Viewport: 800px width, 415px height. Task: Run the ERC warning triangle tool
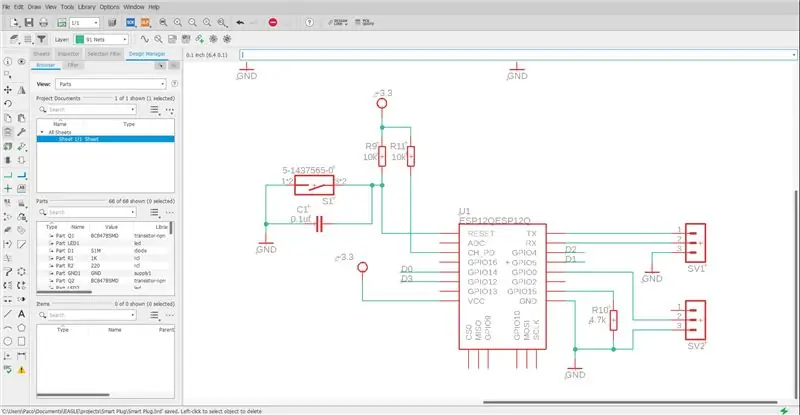(21, 370)
